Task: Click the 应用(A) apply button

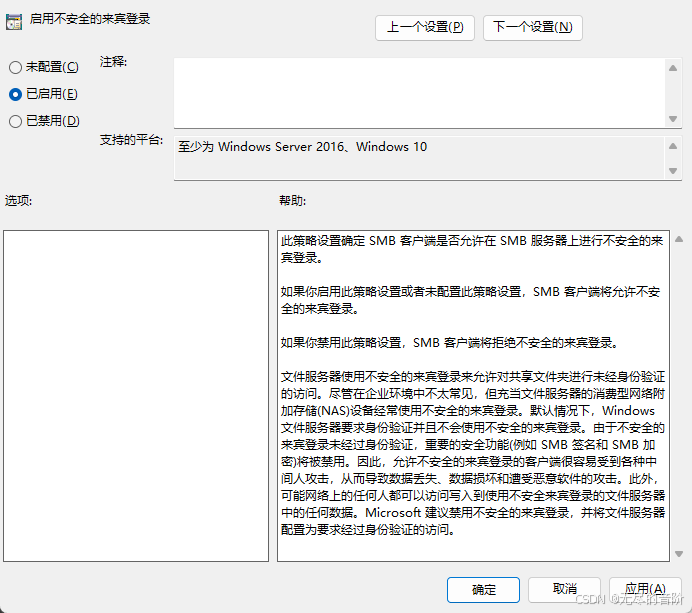Action: coord(645,589)
